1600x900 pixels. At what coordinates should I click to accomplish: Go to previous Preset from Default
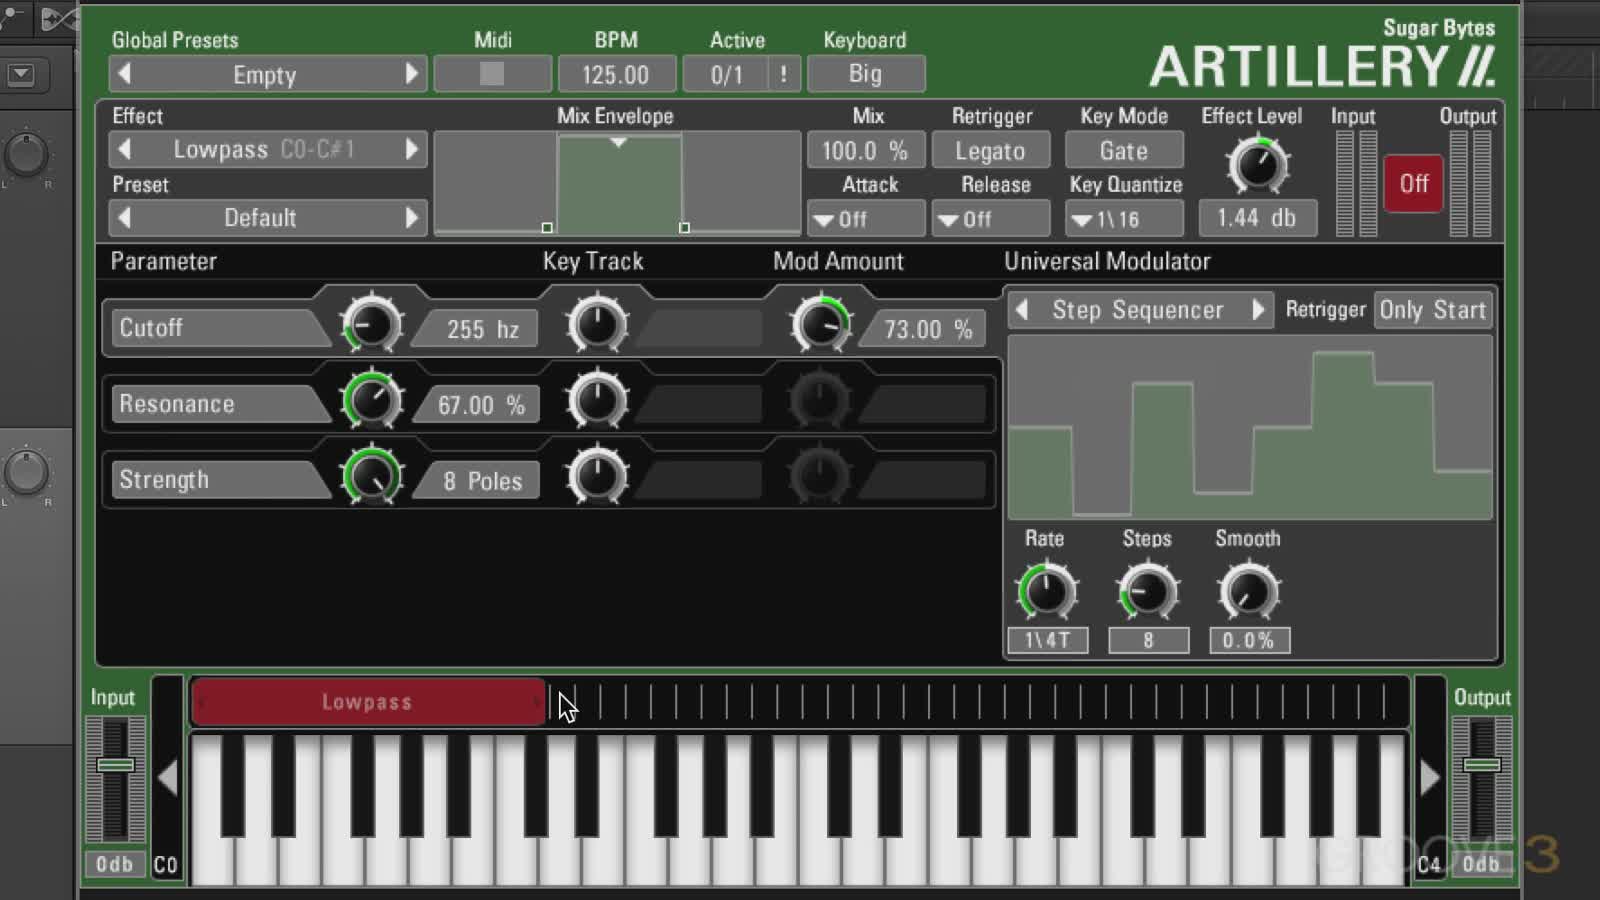(x=125, y=217)
